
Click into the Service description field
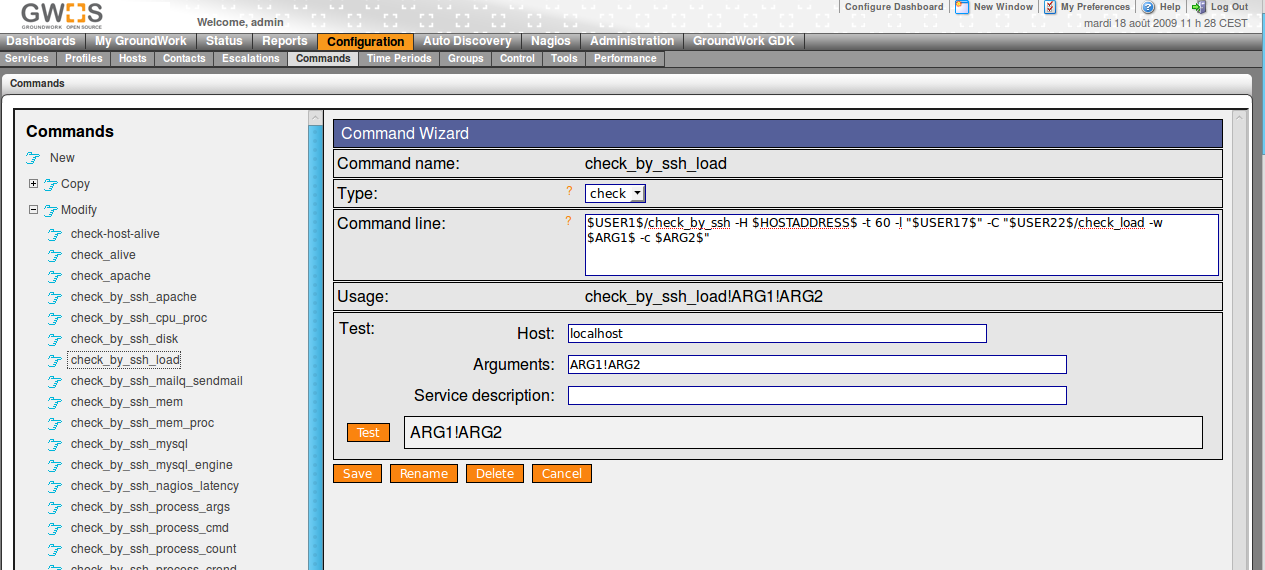(816, 396)
